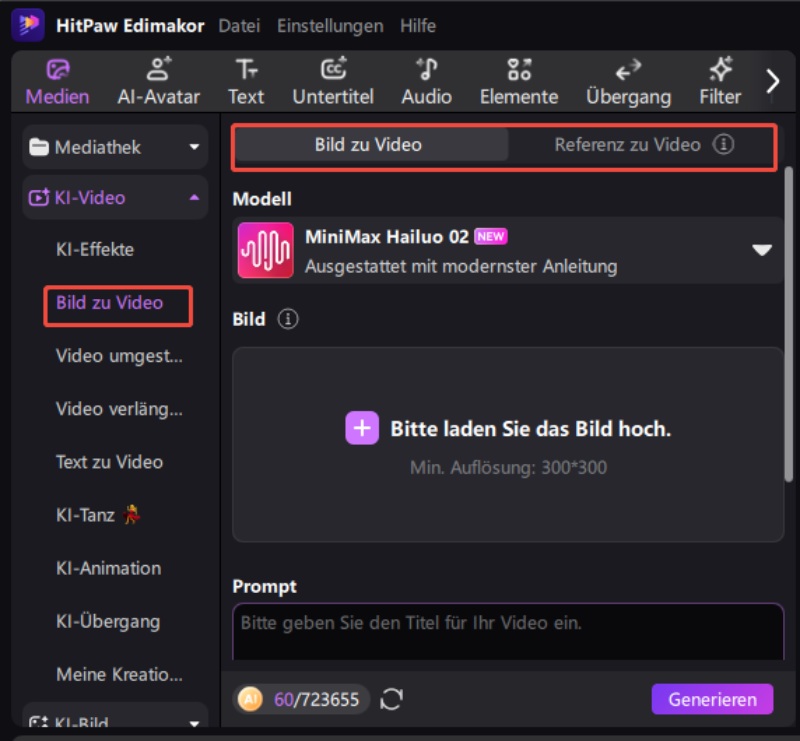800x741 pixels.
Task: Select the Elemente panel
Action: 519,80
